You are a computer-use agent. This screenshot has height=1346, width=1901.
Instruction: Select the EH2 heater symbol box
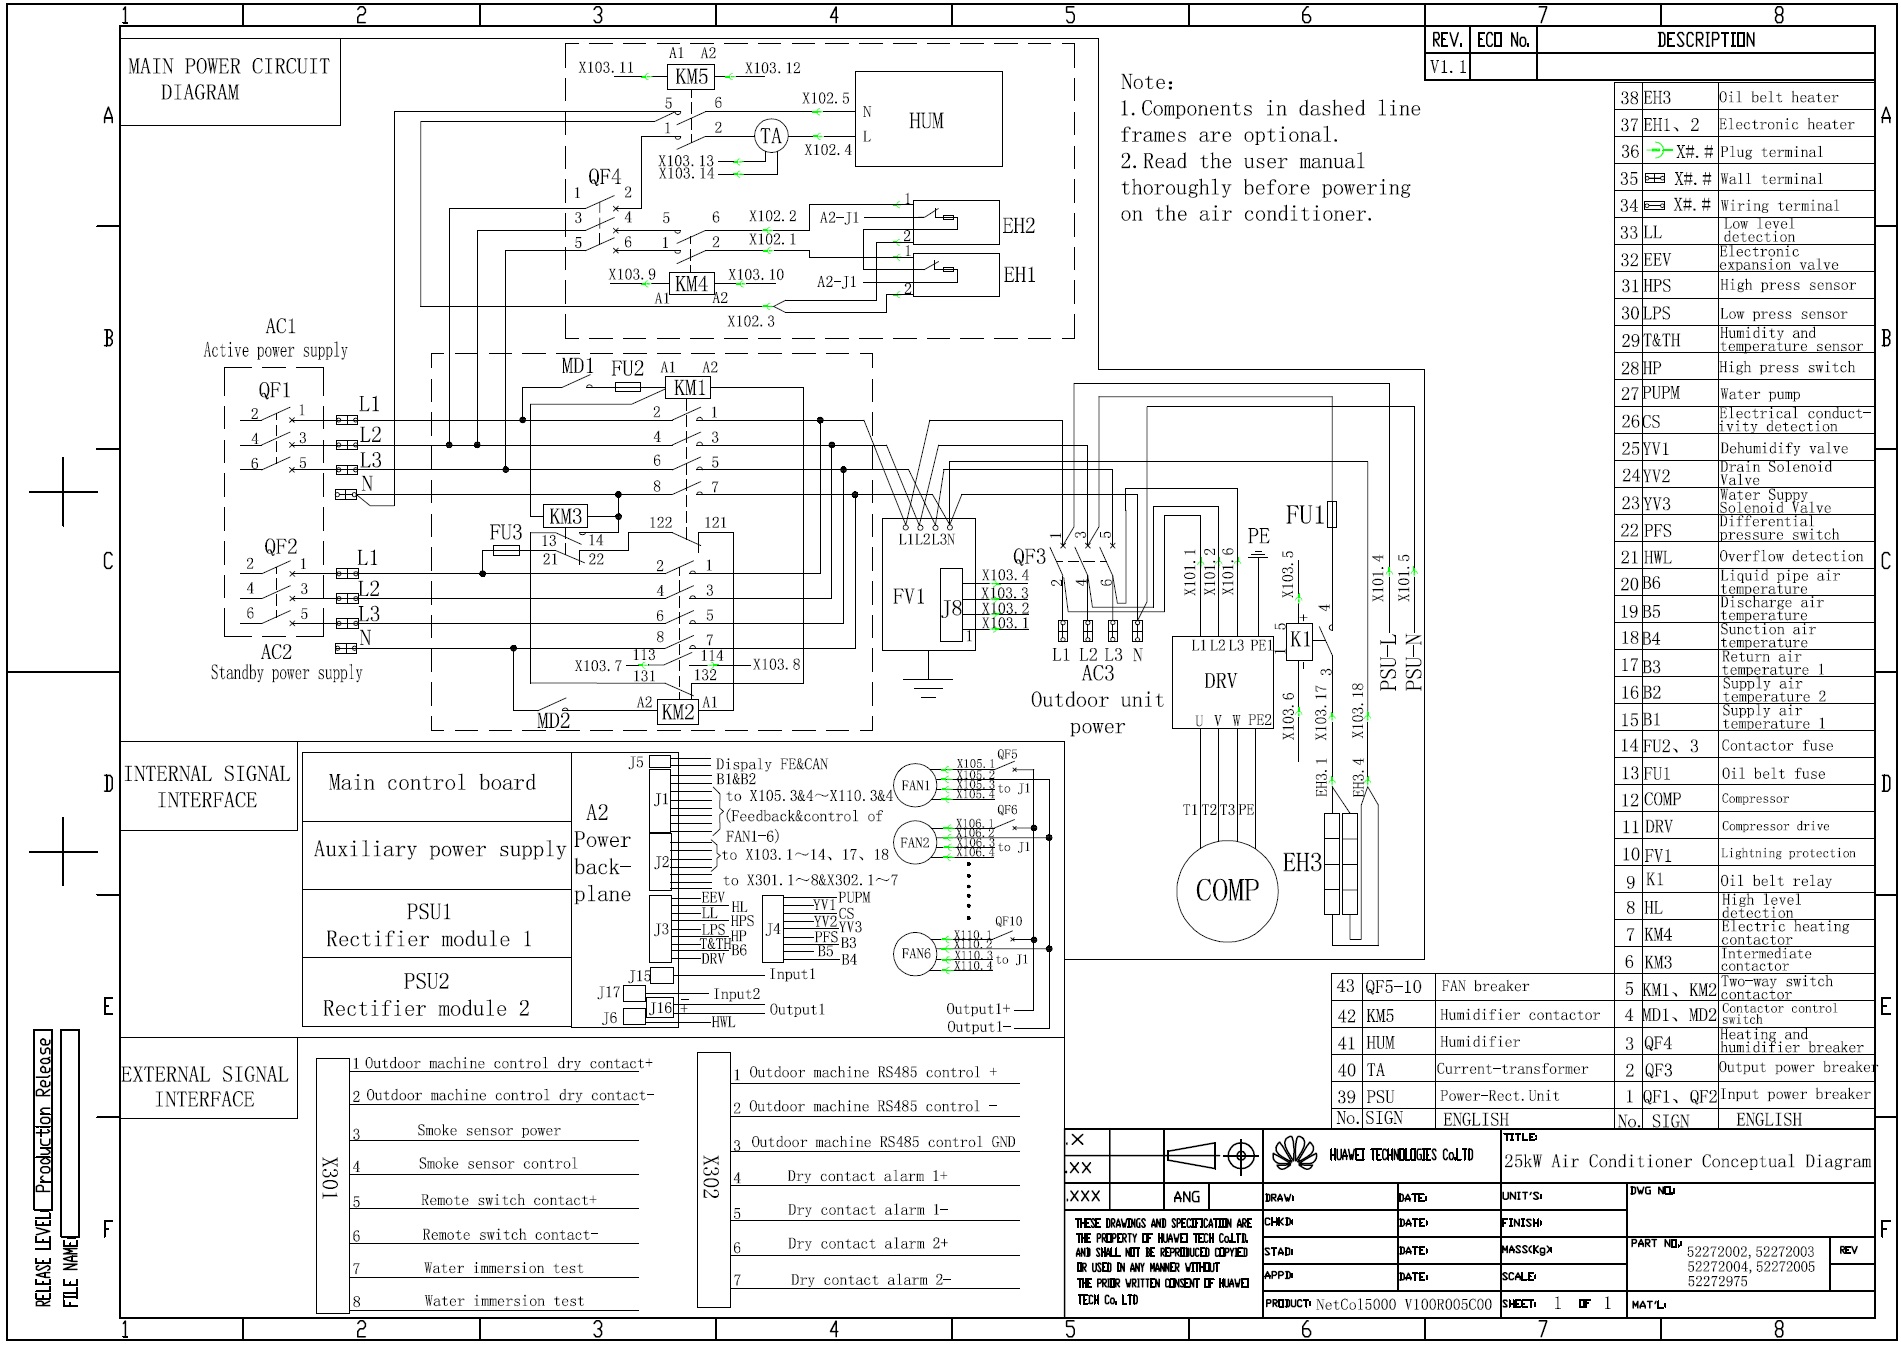(956, 224)
